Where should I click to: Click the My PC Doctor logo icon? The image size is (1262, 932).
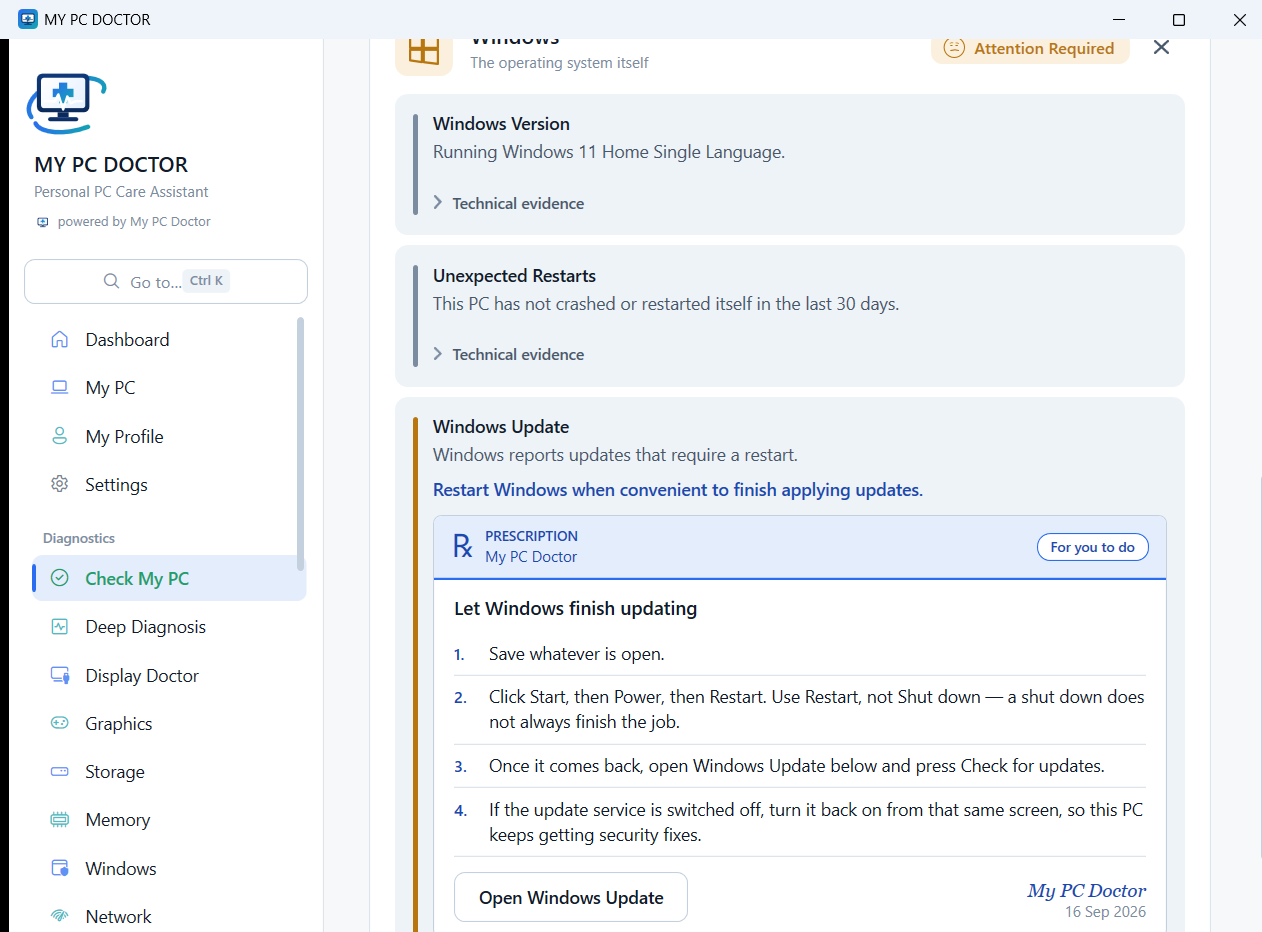pos(66,103)
